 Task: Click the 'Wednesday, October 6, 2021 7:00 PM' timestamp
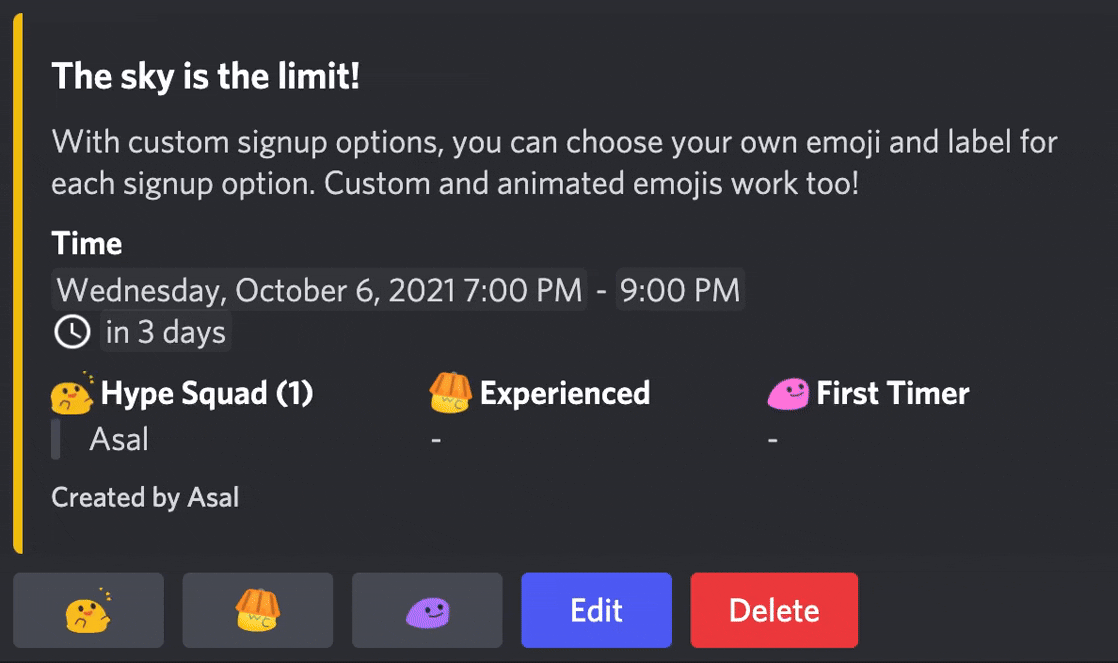(319, 290)
